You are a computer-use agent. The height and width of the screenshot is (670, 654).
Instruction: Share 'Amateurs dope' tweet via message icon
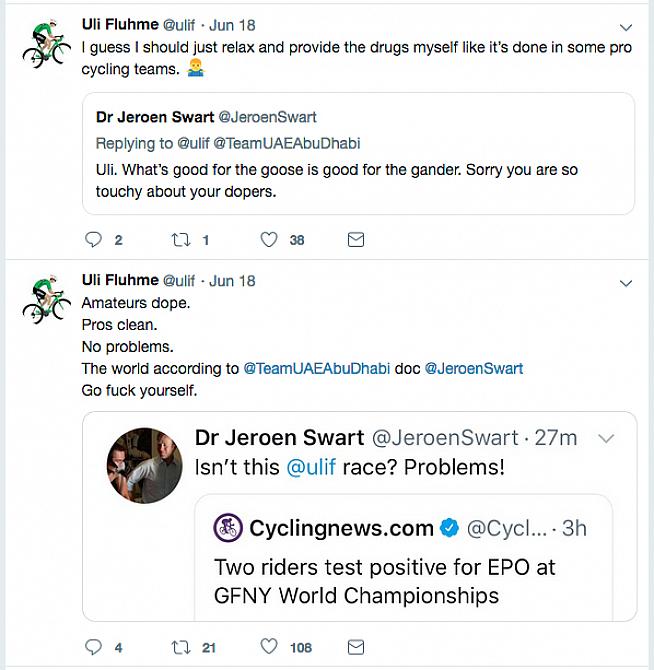(355, 647)
